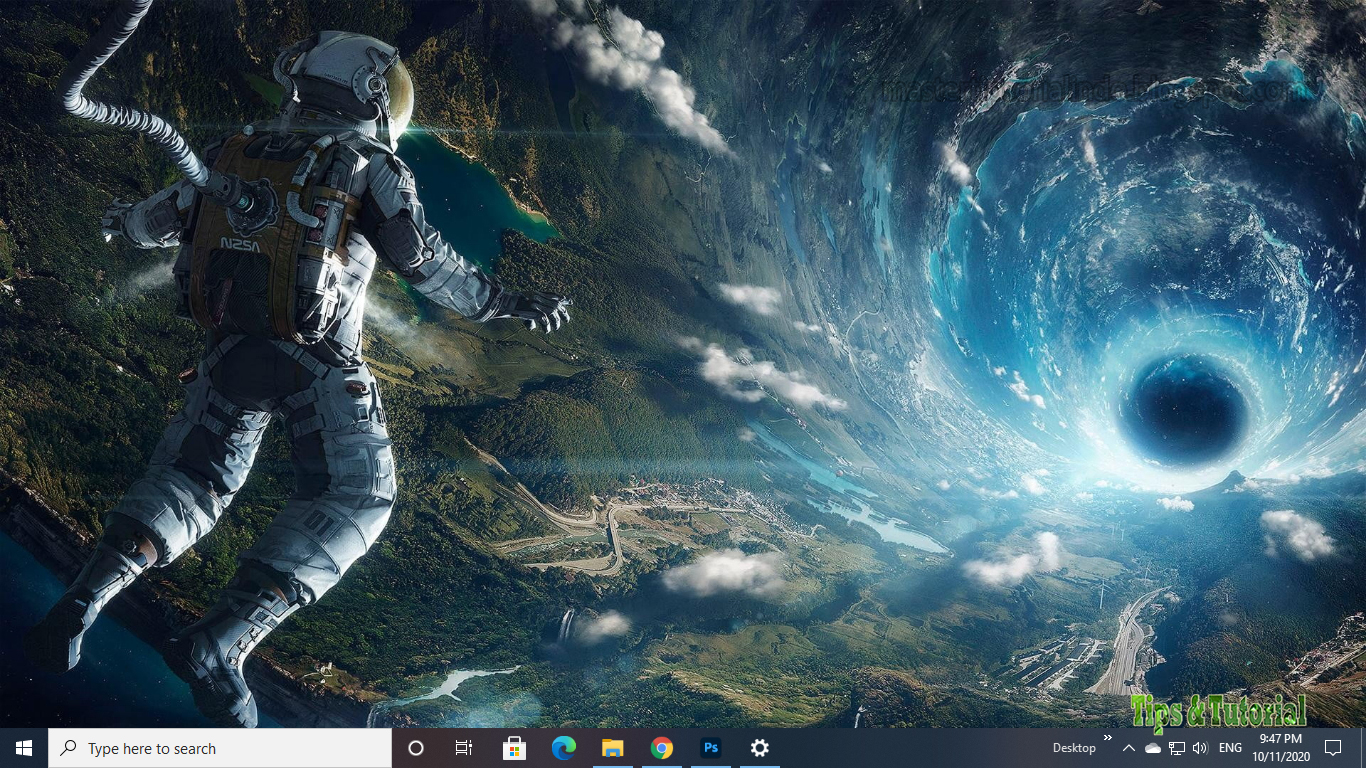Open Adobe Photoshop from the taskbar
This screenshot has width=1366, height=768.
tap(710, 748)
